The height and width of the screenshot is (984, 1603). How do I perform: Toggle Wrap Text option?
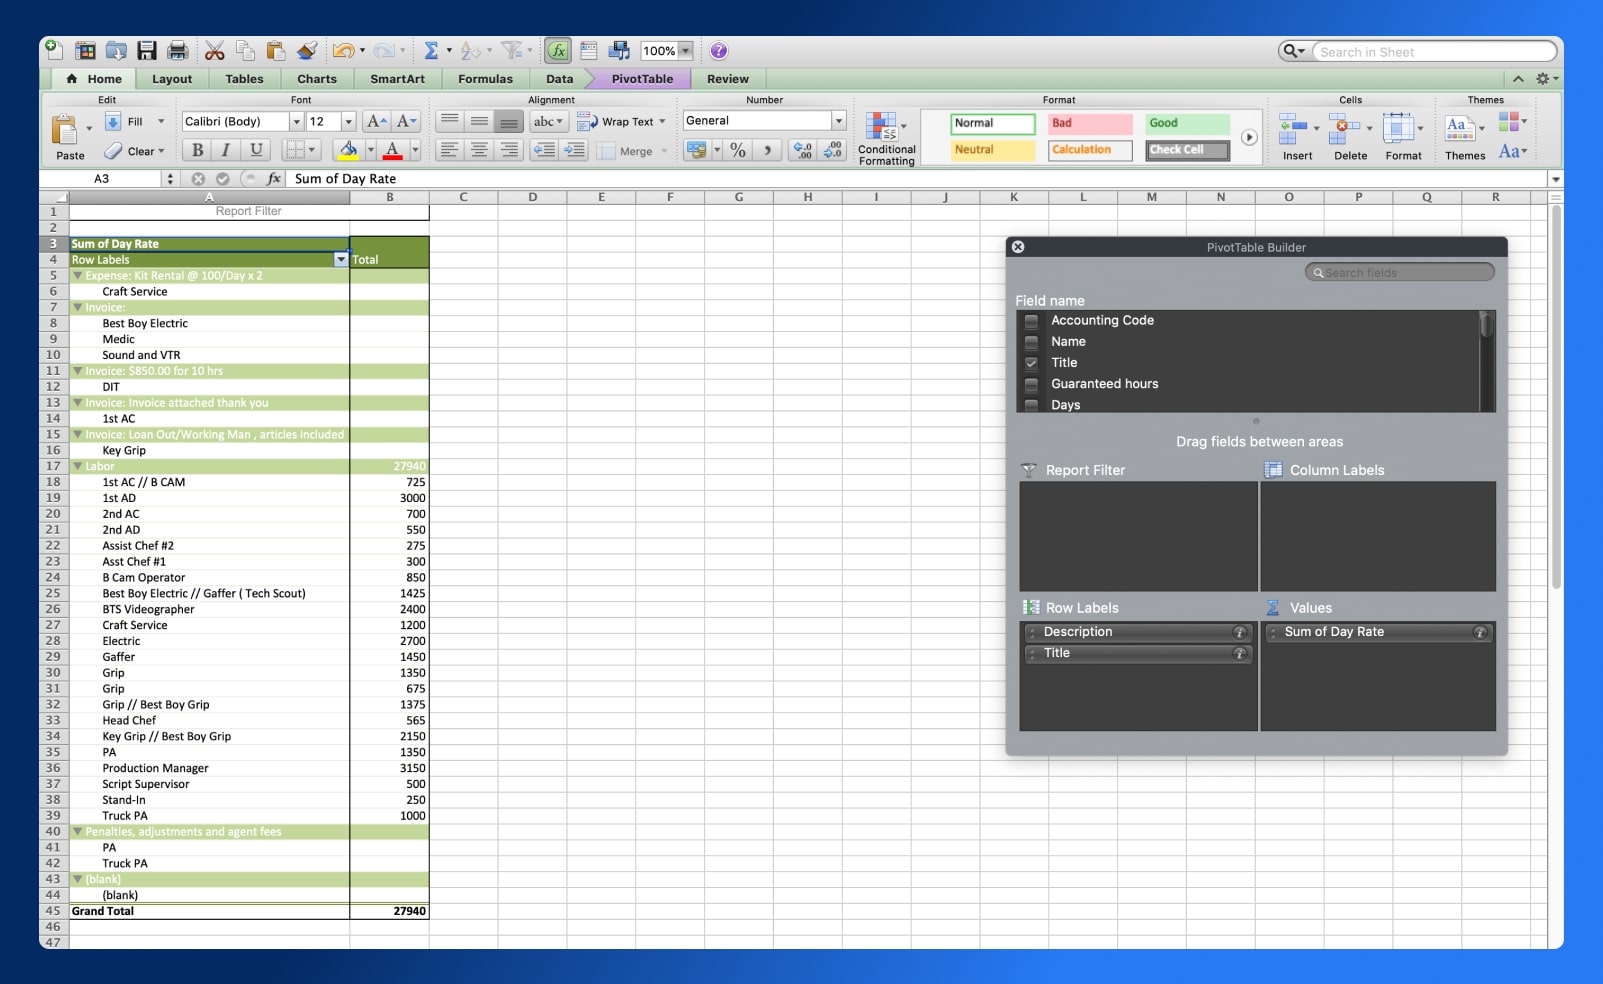621,121
